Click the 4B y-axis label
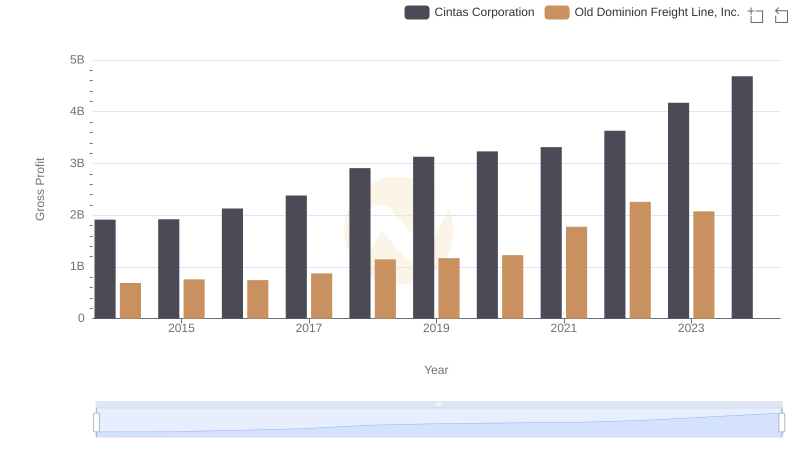 (77, 111)
